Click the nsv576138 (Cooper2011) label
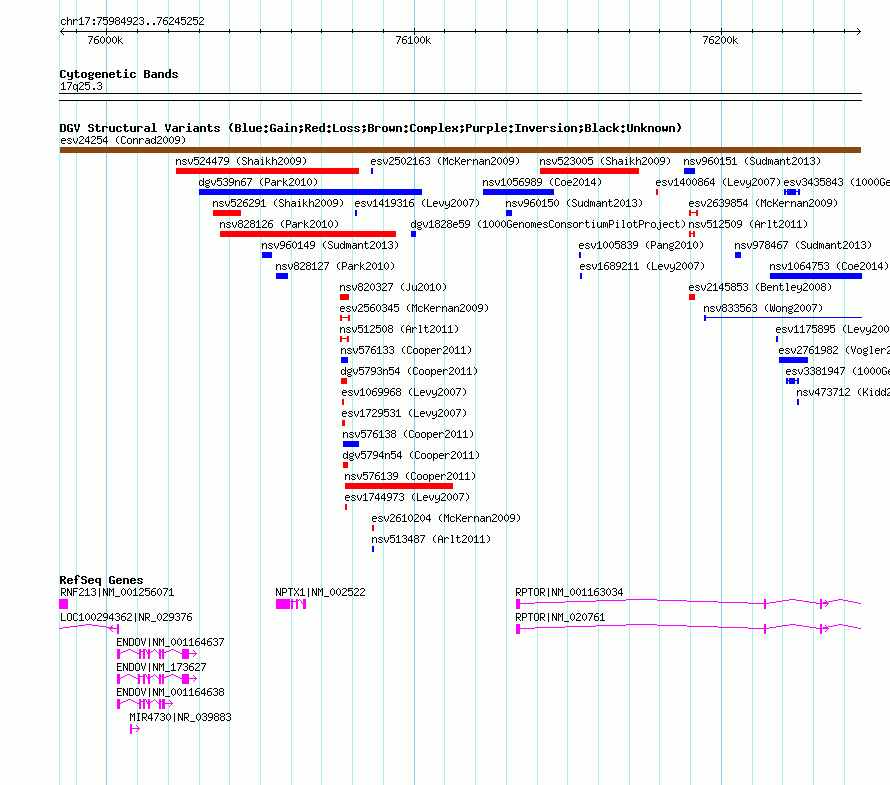The image size is (890, 785). pos(408,434)
